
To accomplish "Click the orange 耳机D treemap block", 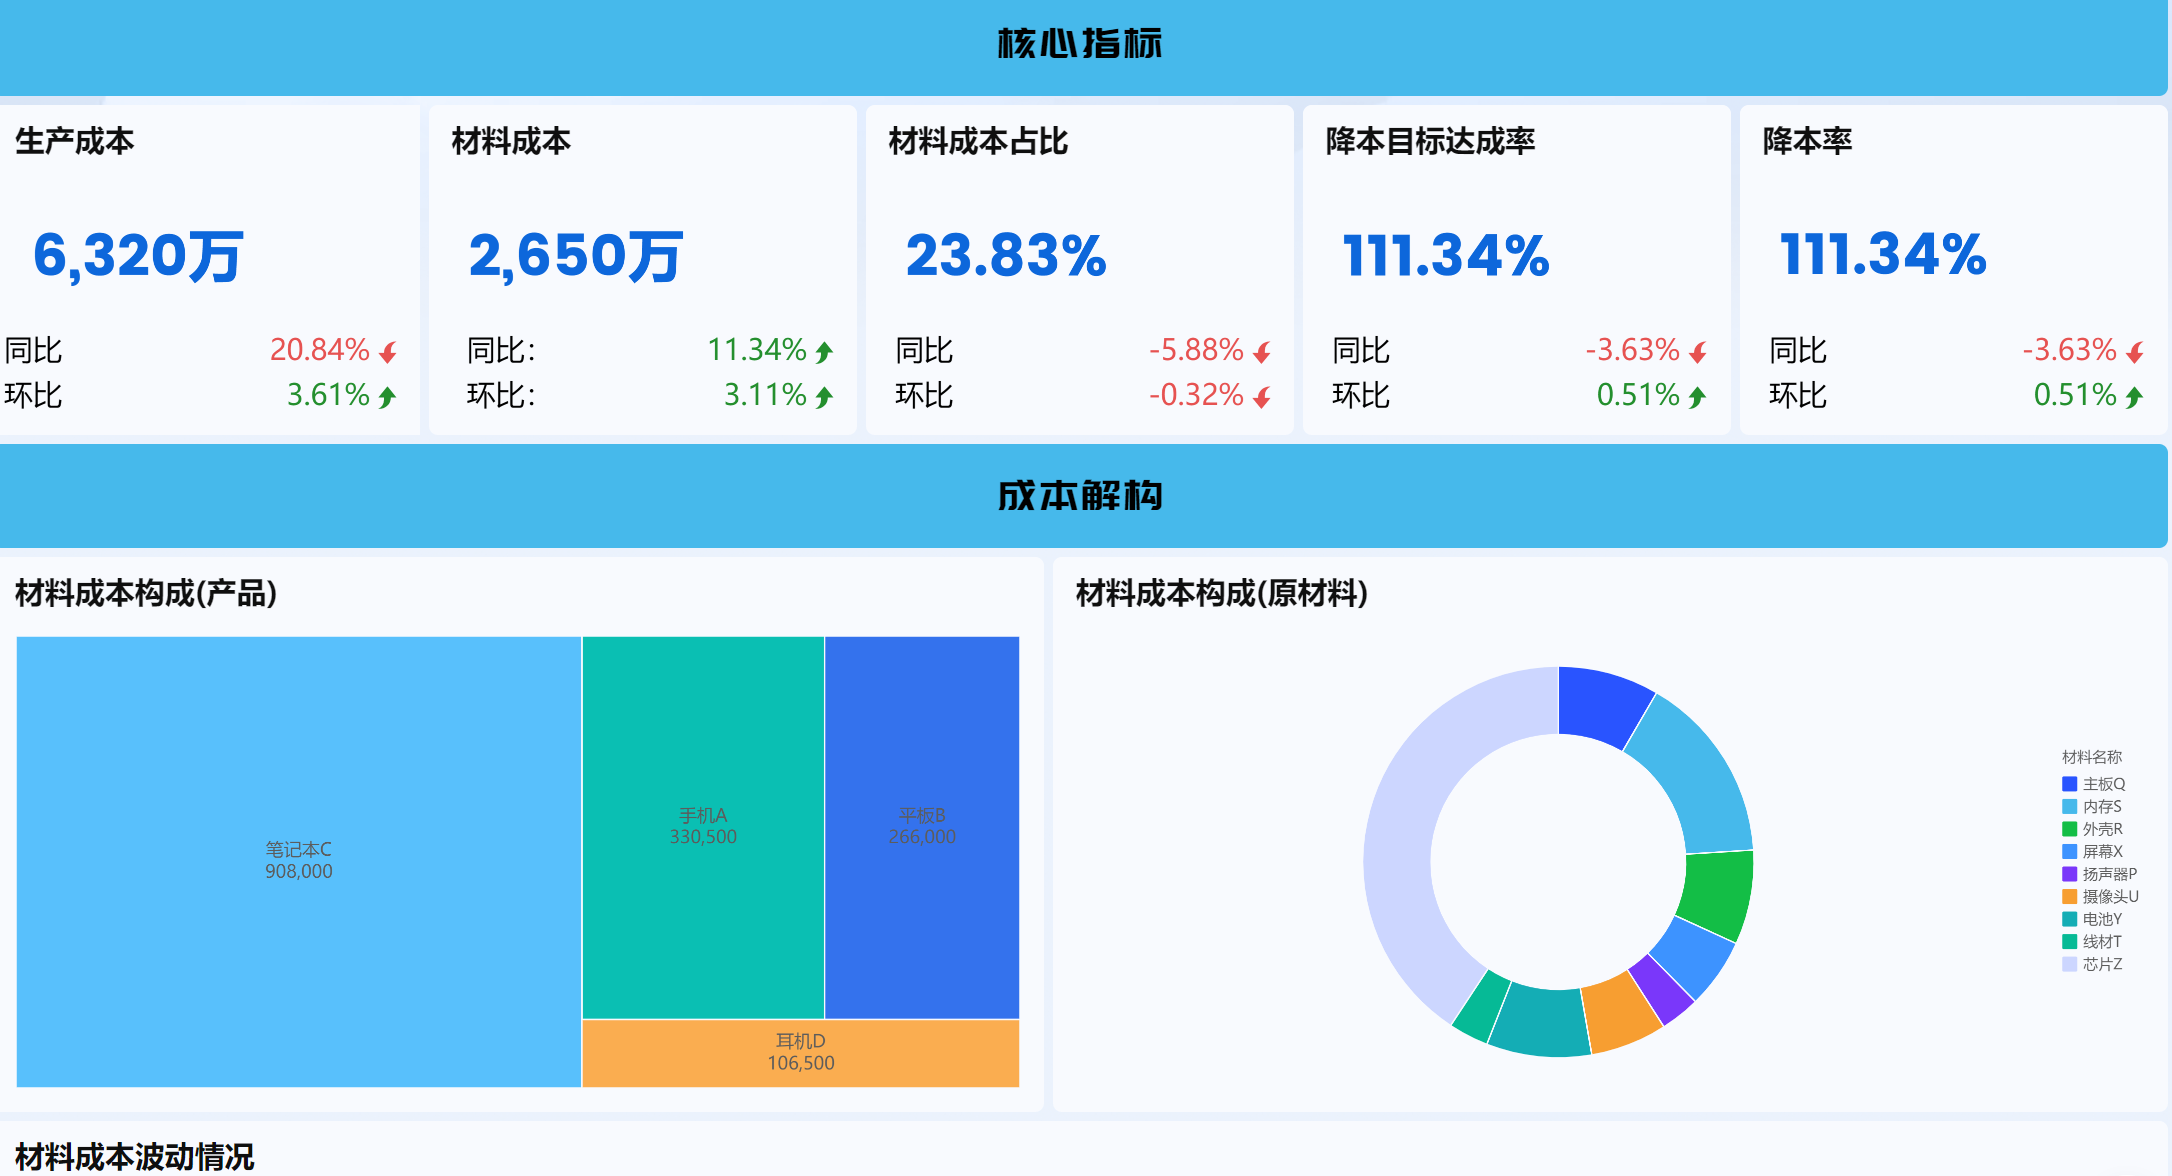I will 800,1052.
